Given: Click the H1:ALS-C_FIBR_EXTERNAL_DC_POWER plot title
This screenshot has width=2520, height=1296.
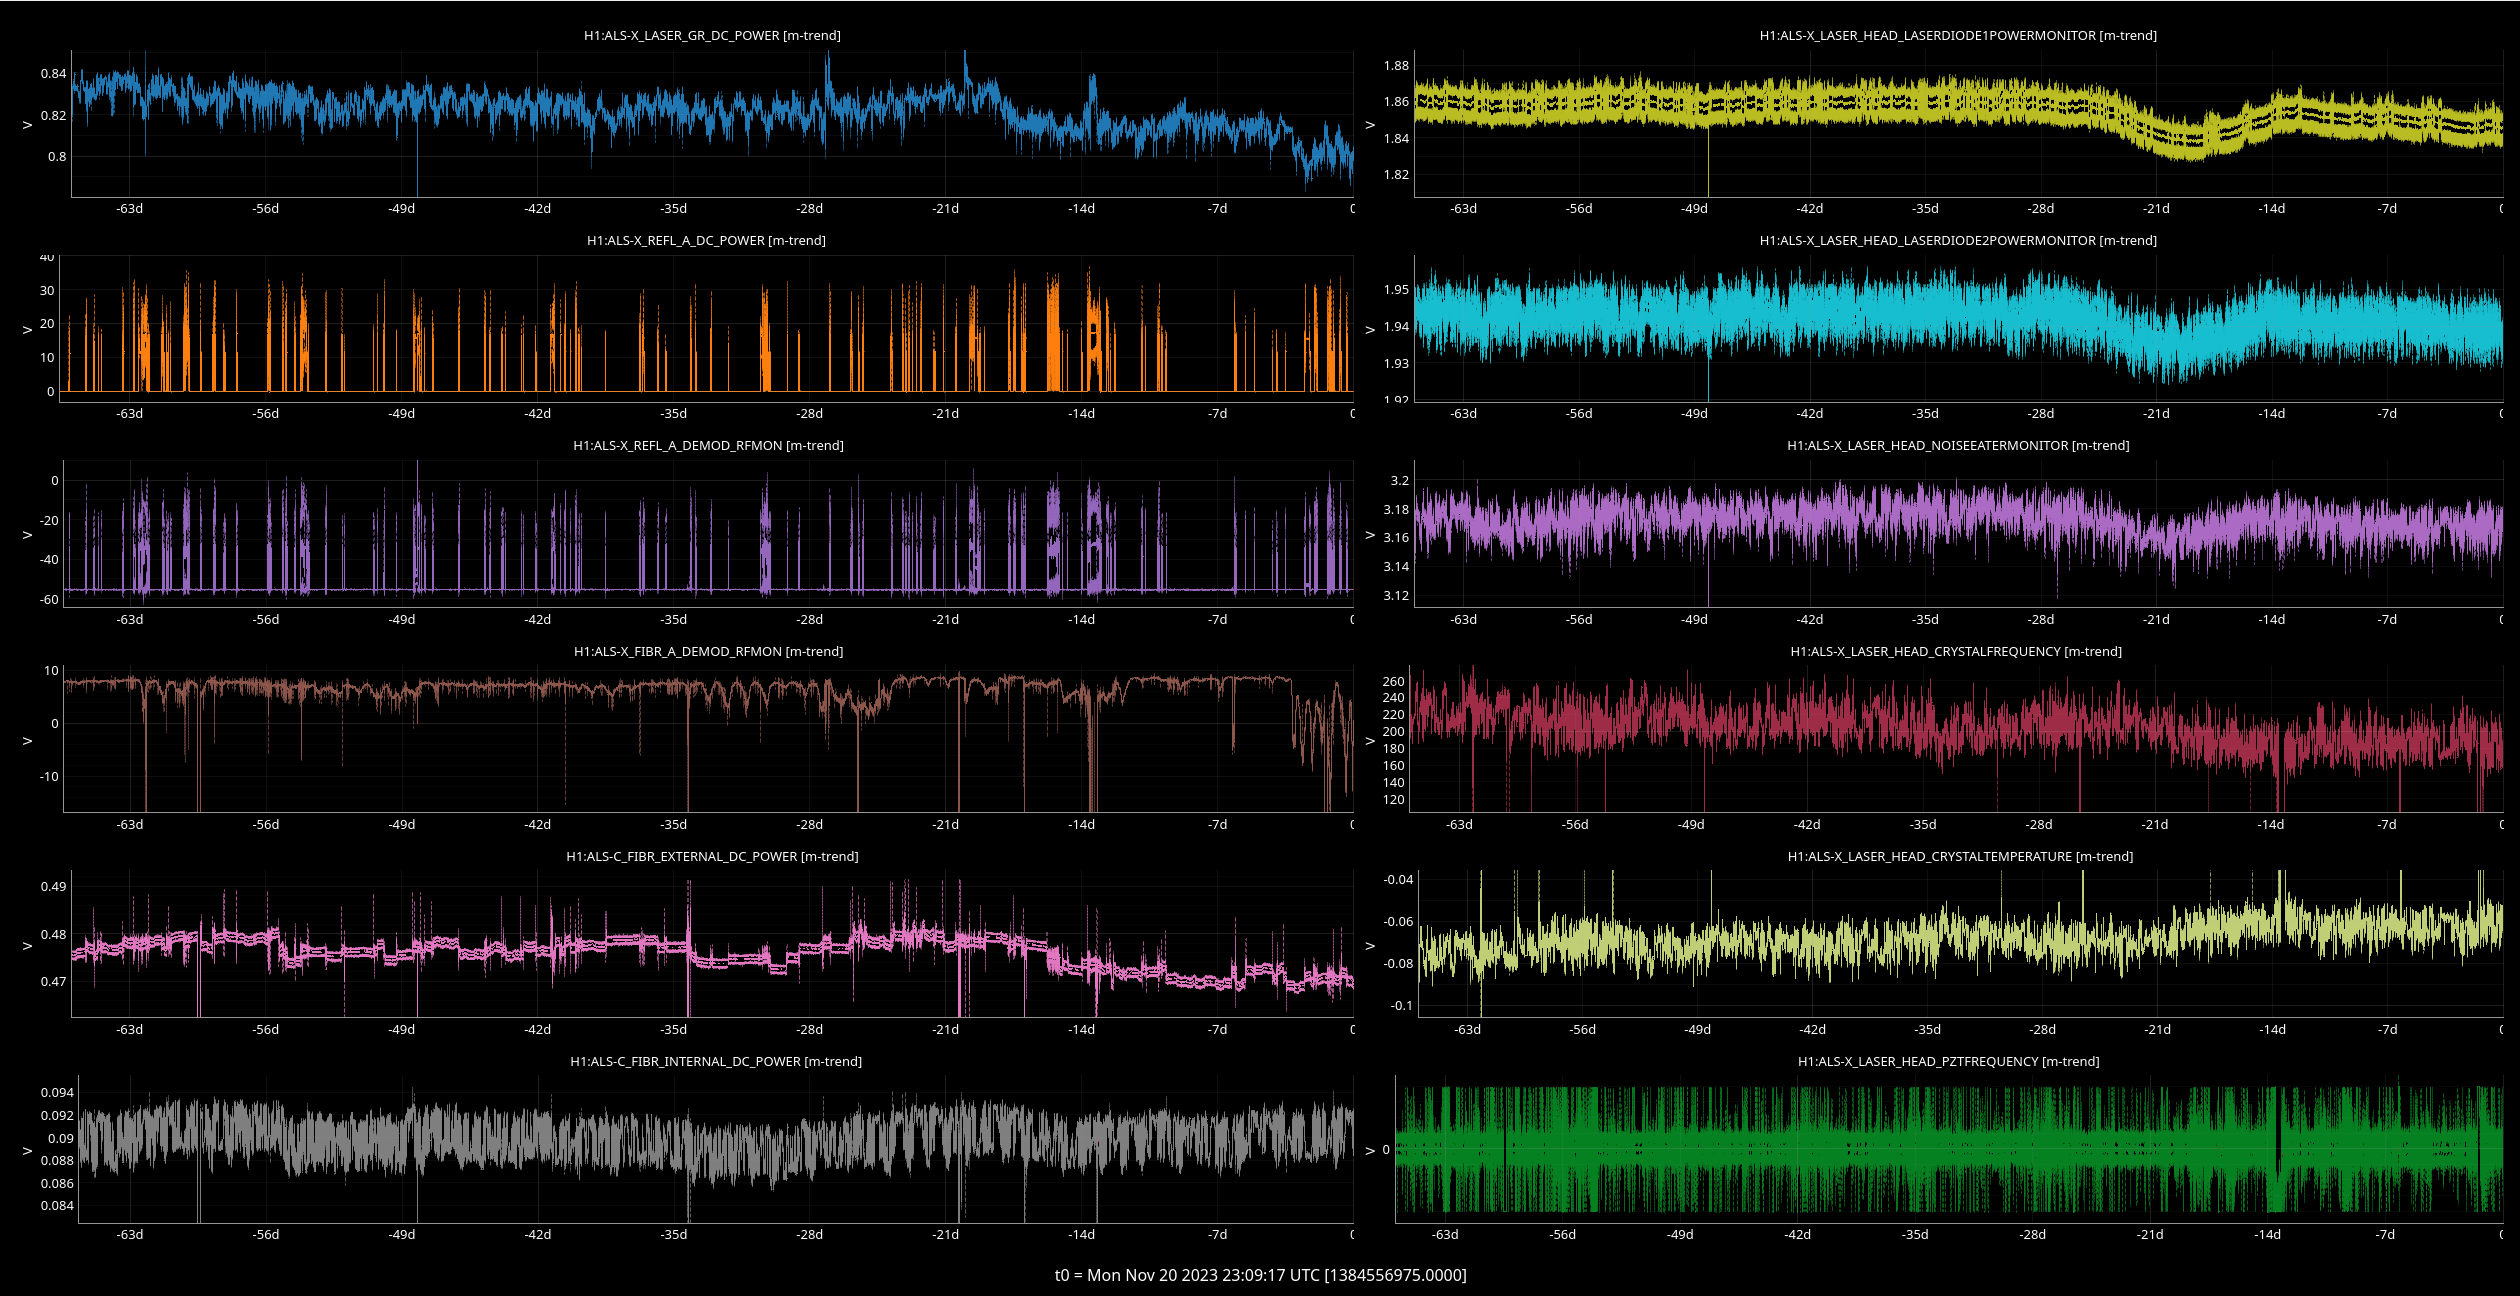Looking at the screenshot, I should [x=712, y=856].
